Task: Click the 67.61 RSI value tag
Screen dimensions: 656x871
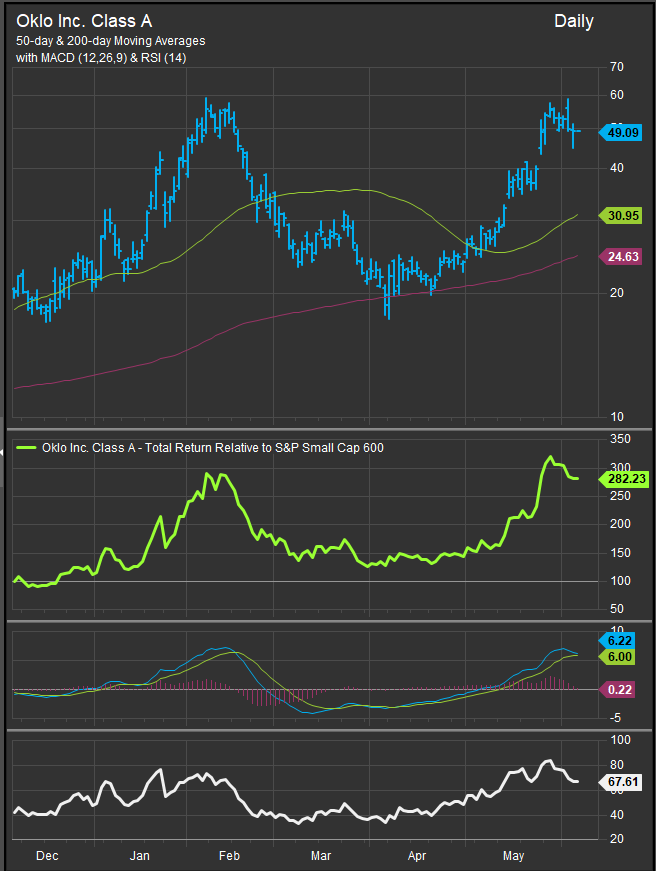Action: pyautogui.click(x=620, y=782)
